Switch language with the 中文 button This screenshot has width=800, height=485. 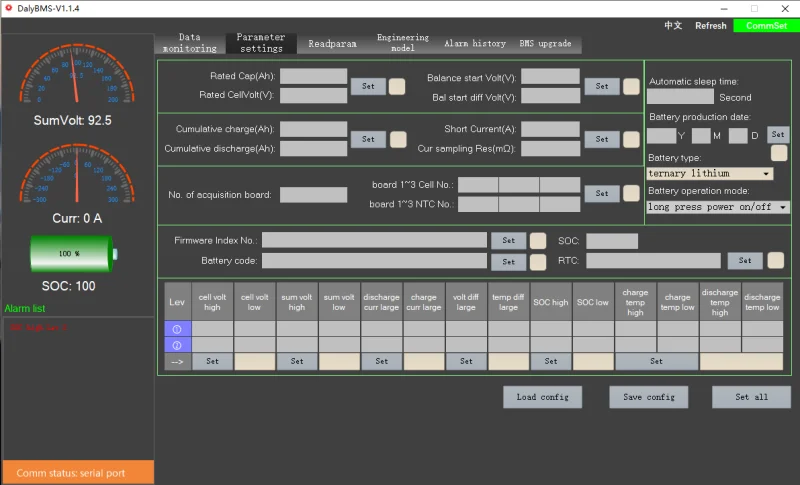point(673,26)
